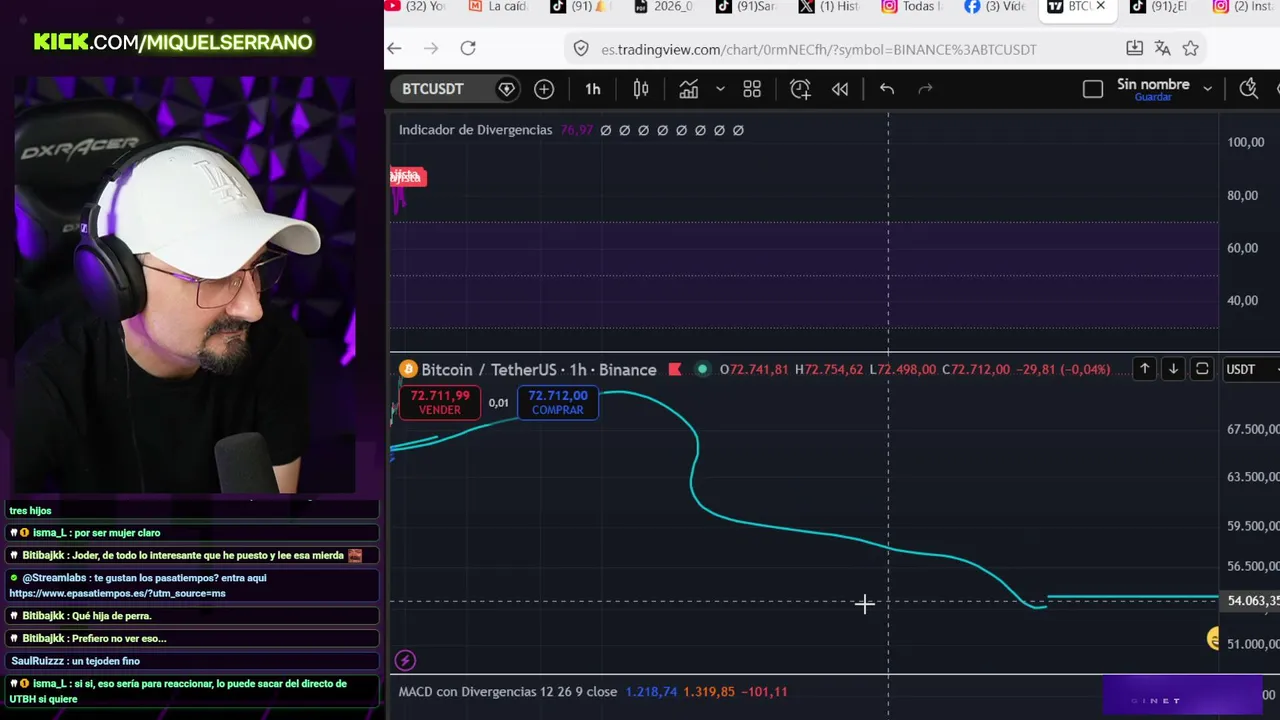This screenshot has height=720, width=1280.
Task: Click the 72.741,81 open price value
Action: (x=759, y=370)
